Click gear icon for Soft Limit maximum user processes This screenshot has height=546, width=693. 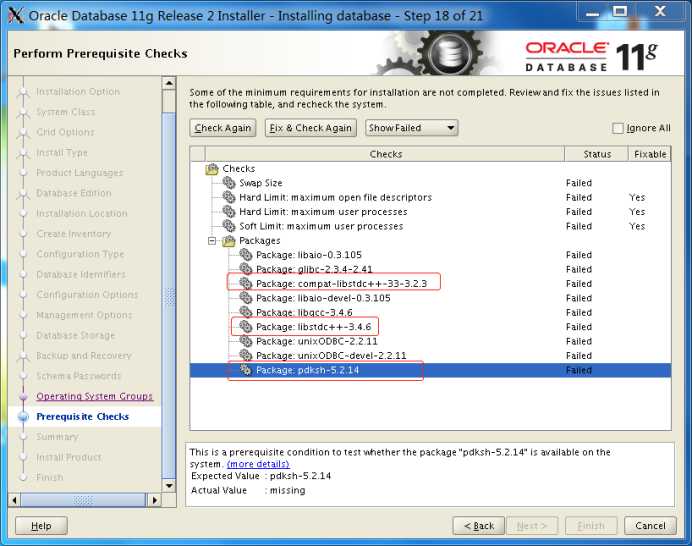pyautogui.click(x=229, y=225)
